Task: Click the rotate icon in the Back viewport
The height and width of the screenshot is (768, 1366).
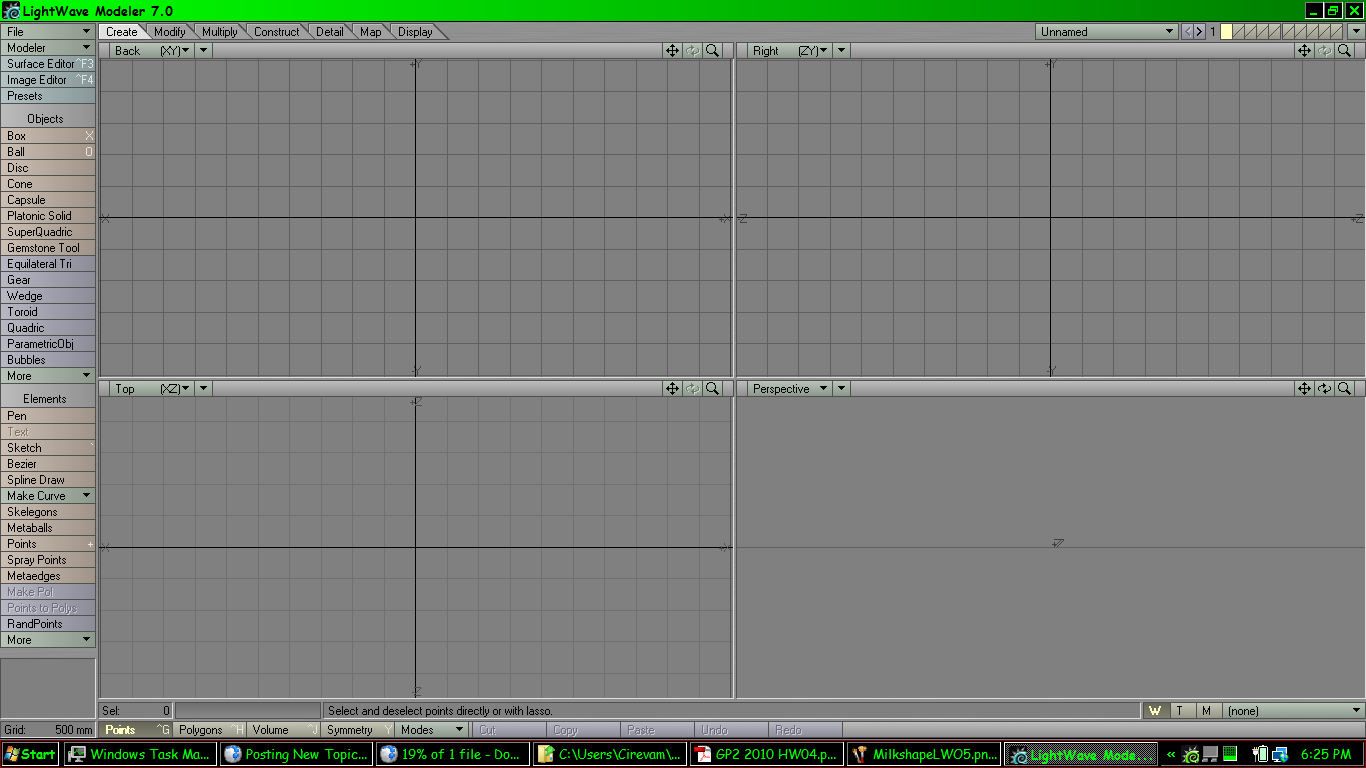Action: click(692, 51)
